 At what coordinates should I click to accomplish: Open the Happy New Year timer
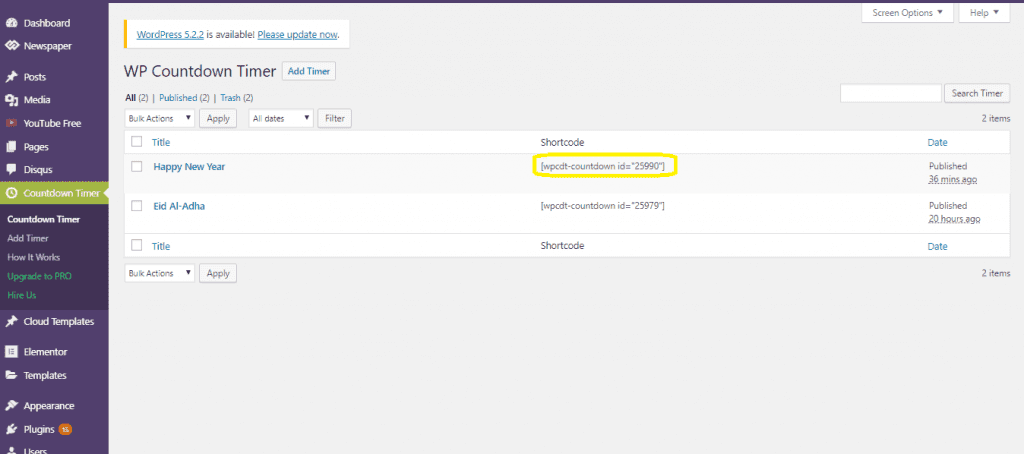click(x=189, y=167)
